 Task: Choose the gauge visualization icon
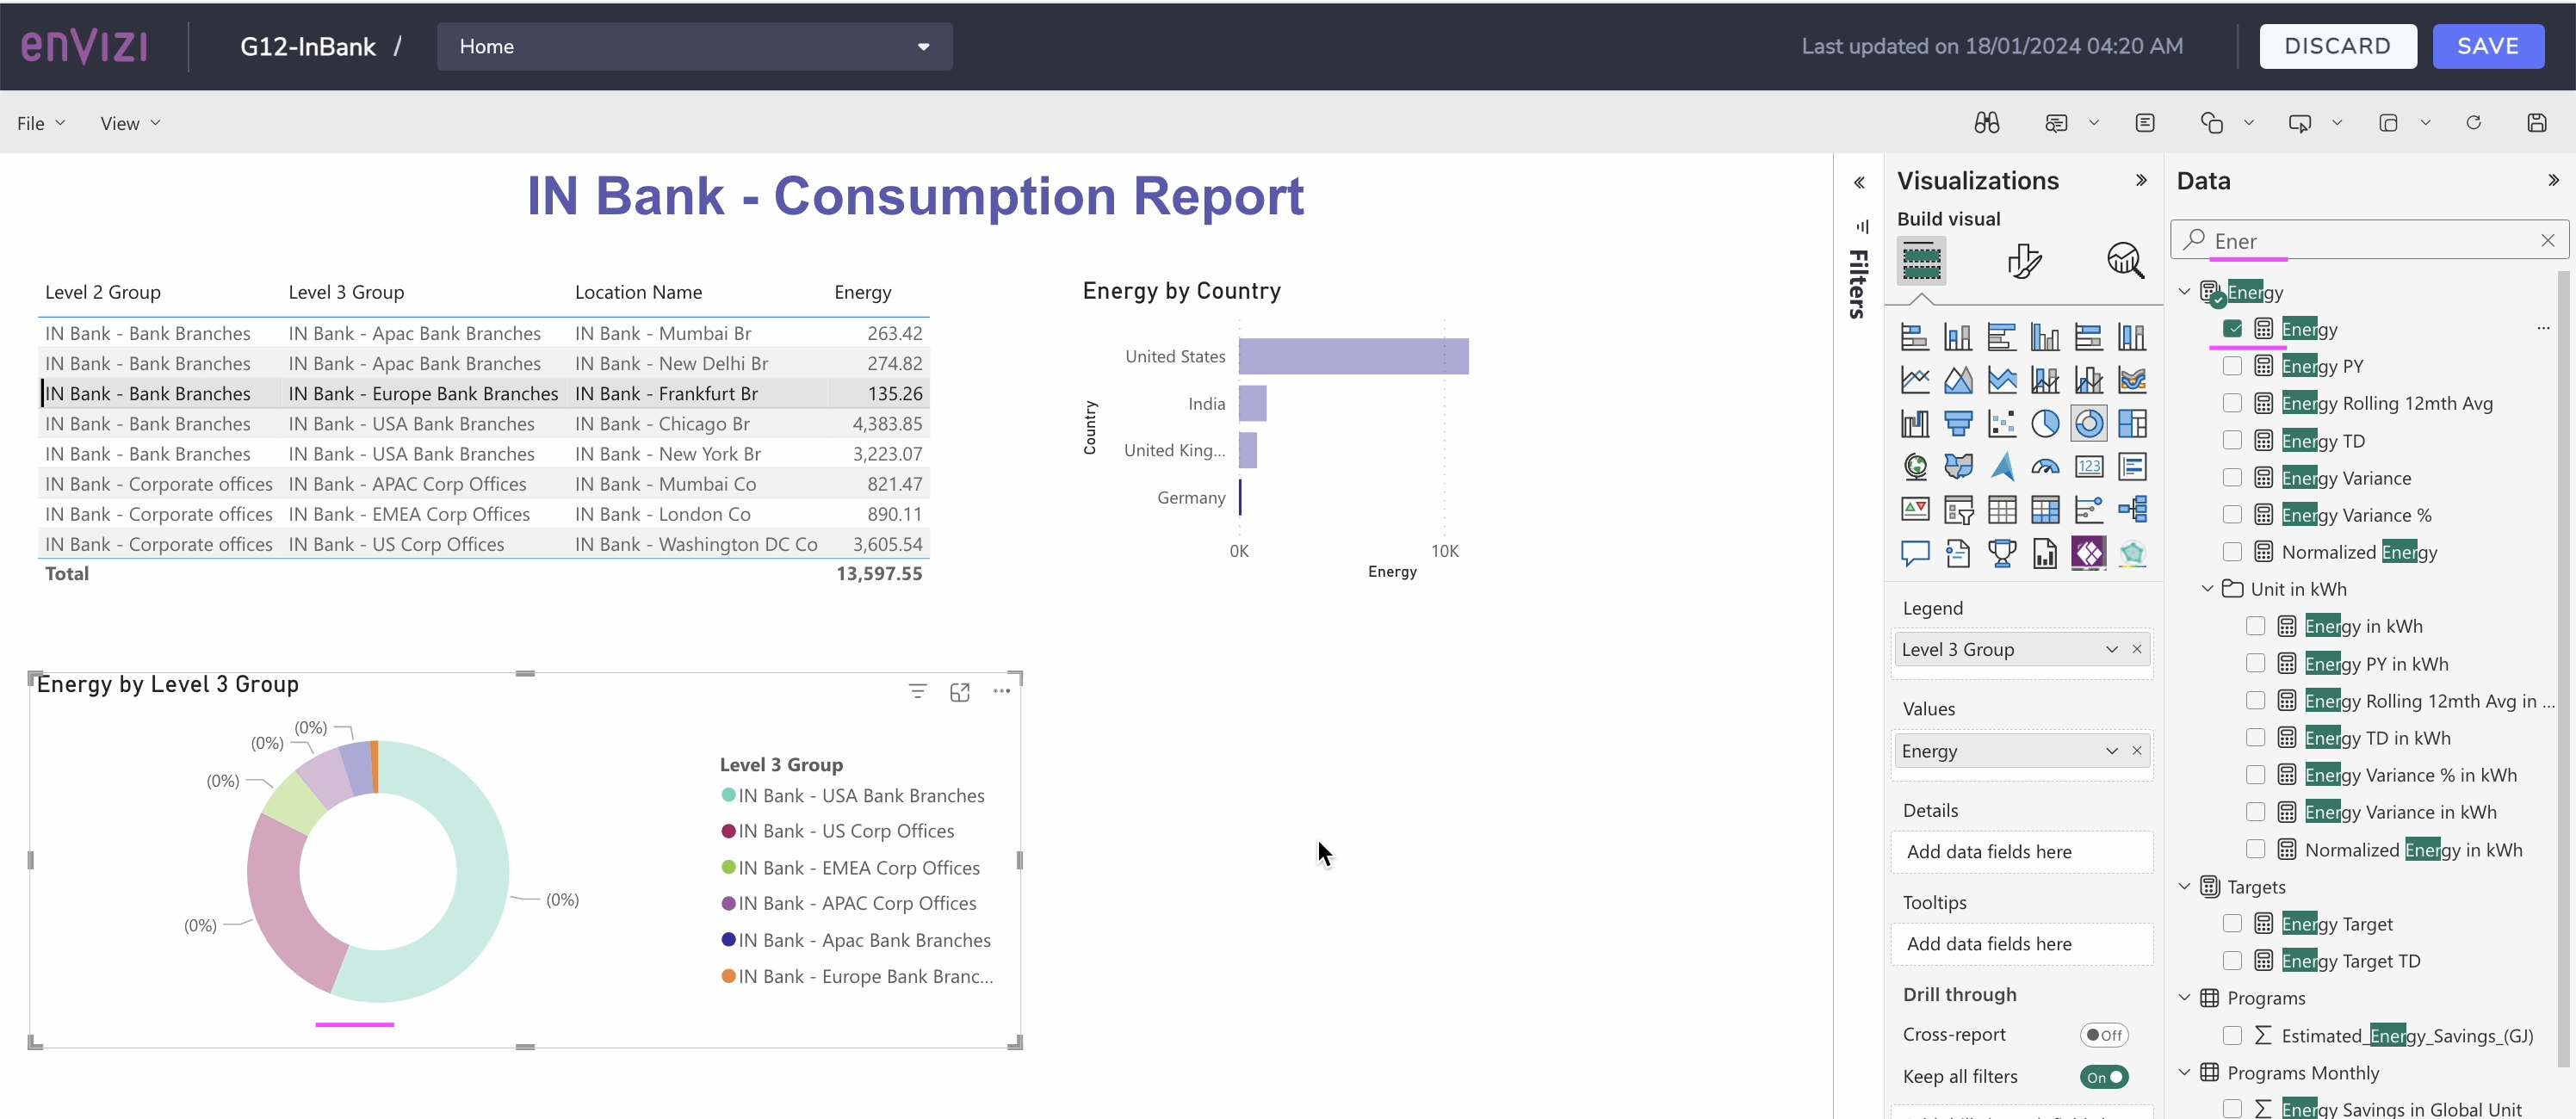coord(2045,467)
